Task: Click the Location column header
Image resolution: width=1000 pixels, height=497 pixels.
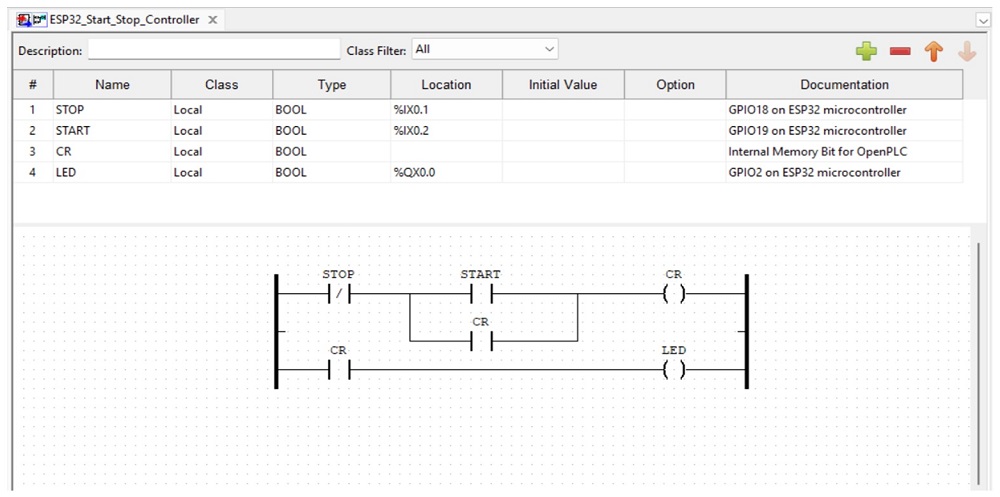Action: [x=446, y=85]
